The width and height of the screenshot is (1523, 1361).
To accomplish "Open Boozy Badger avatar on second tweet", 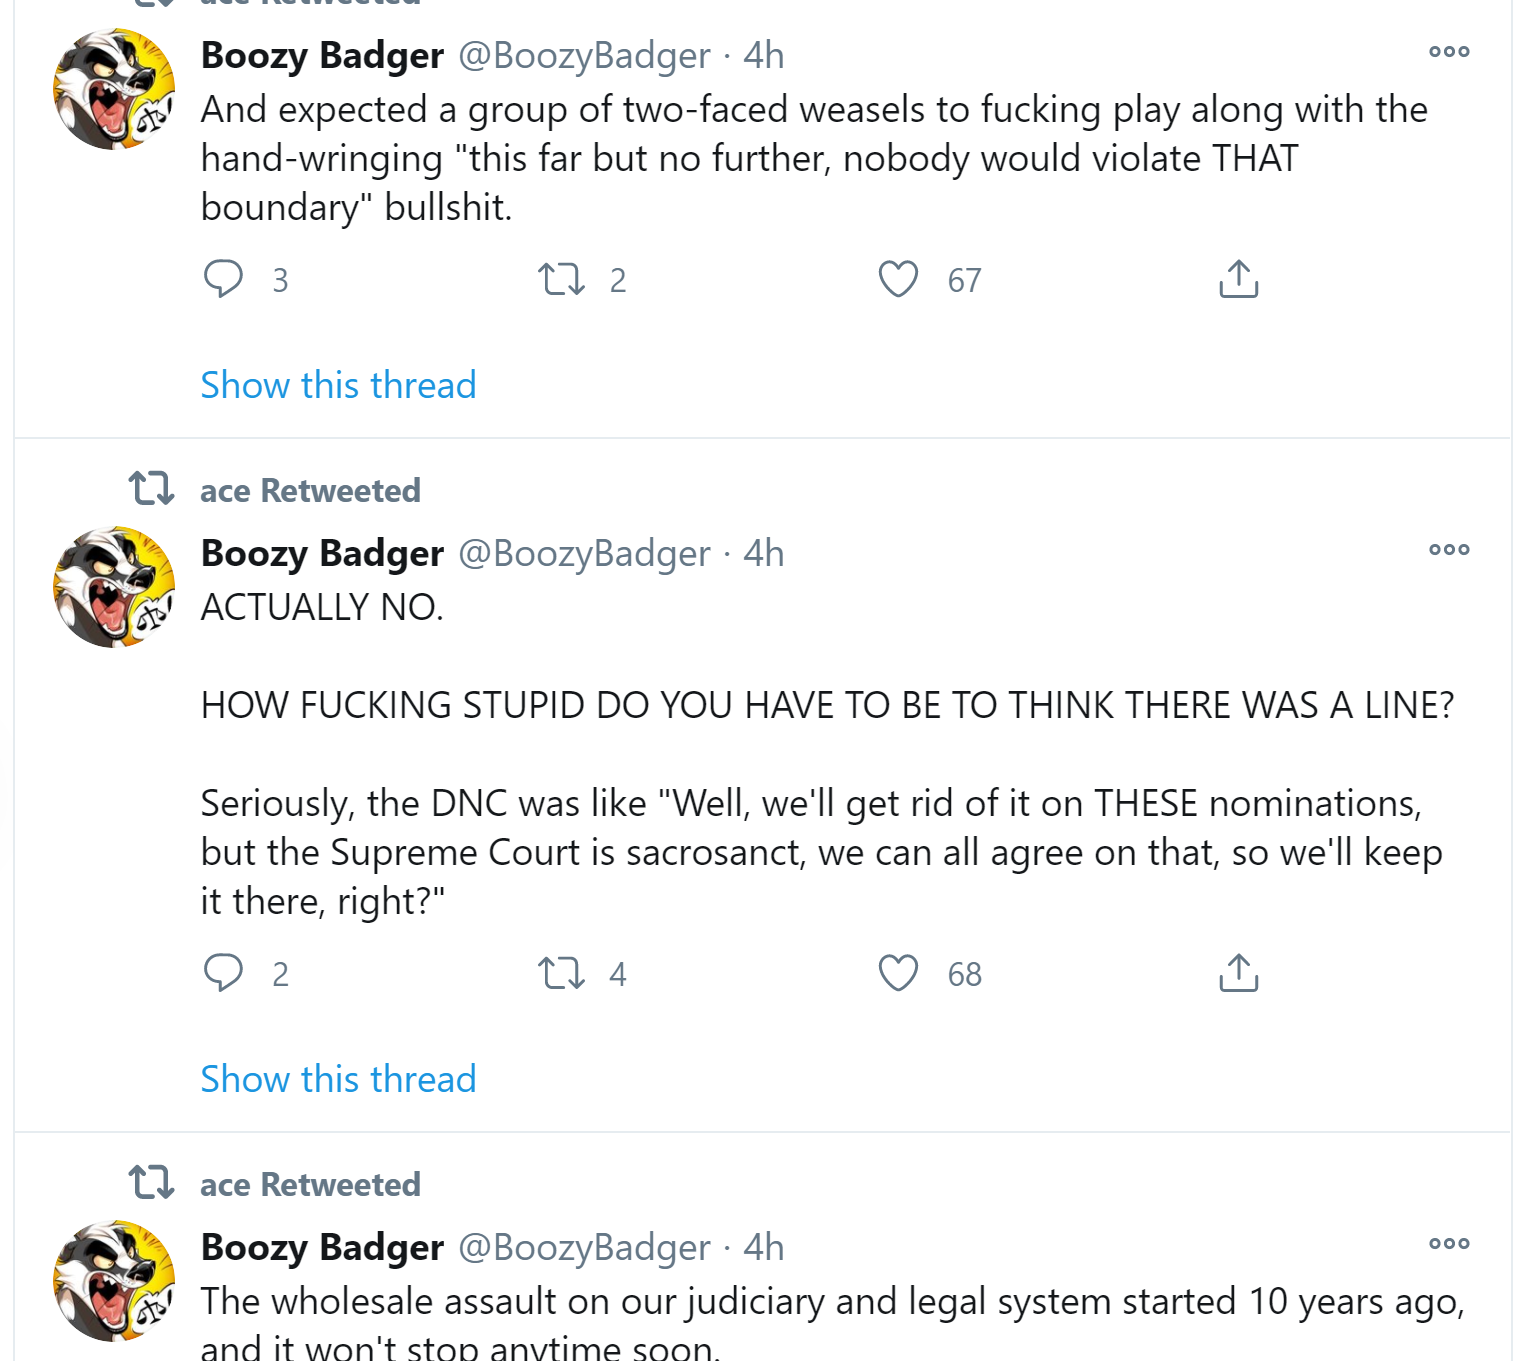I will pos(114,587).
